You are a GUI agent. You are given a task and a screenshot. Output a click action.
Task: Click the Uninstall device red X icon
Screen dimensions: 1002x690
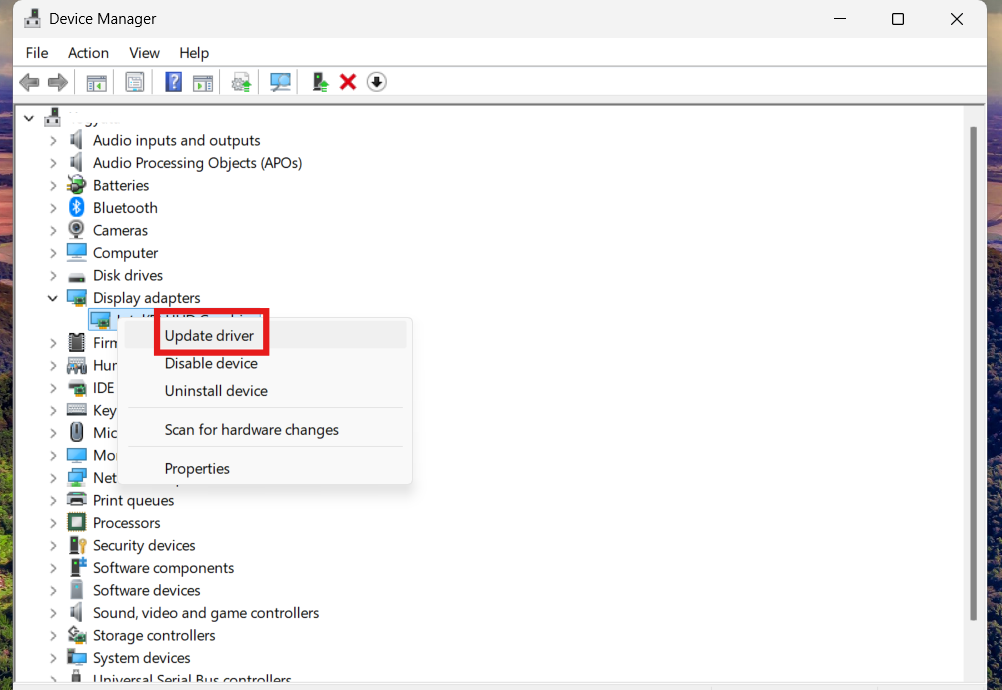[x=347, y=82]
